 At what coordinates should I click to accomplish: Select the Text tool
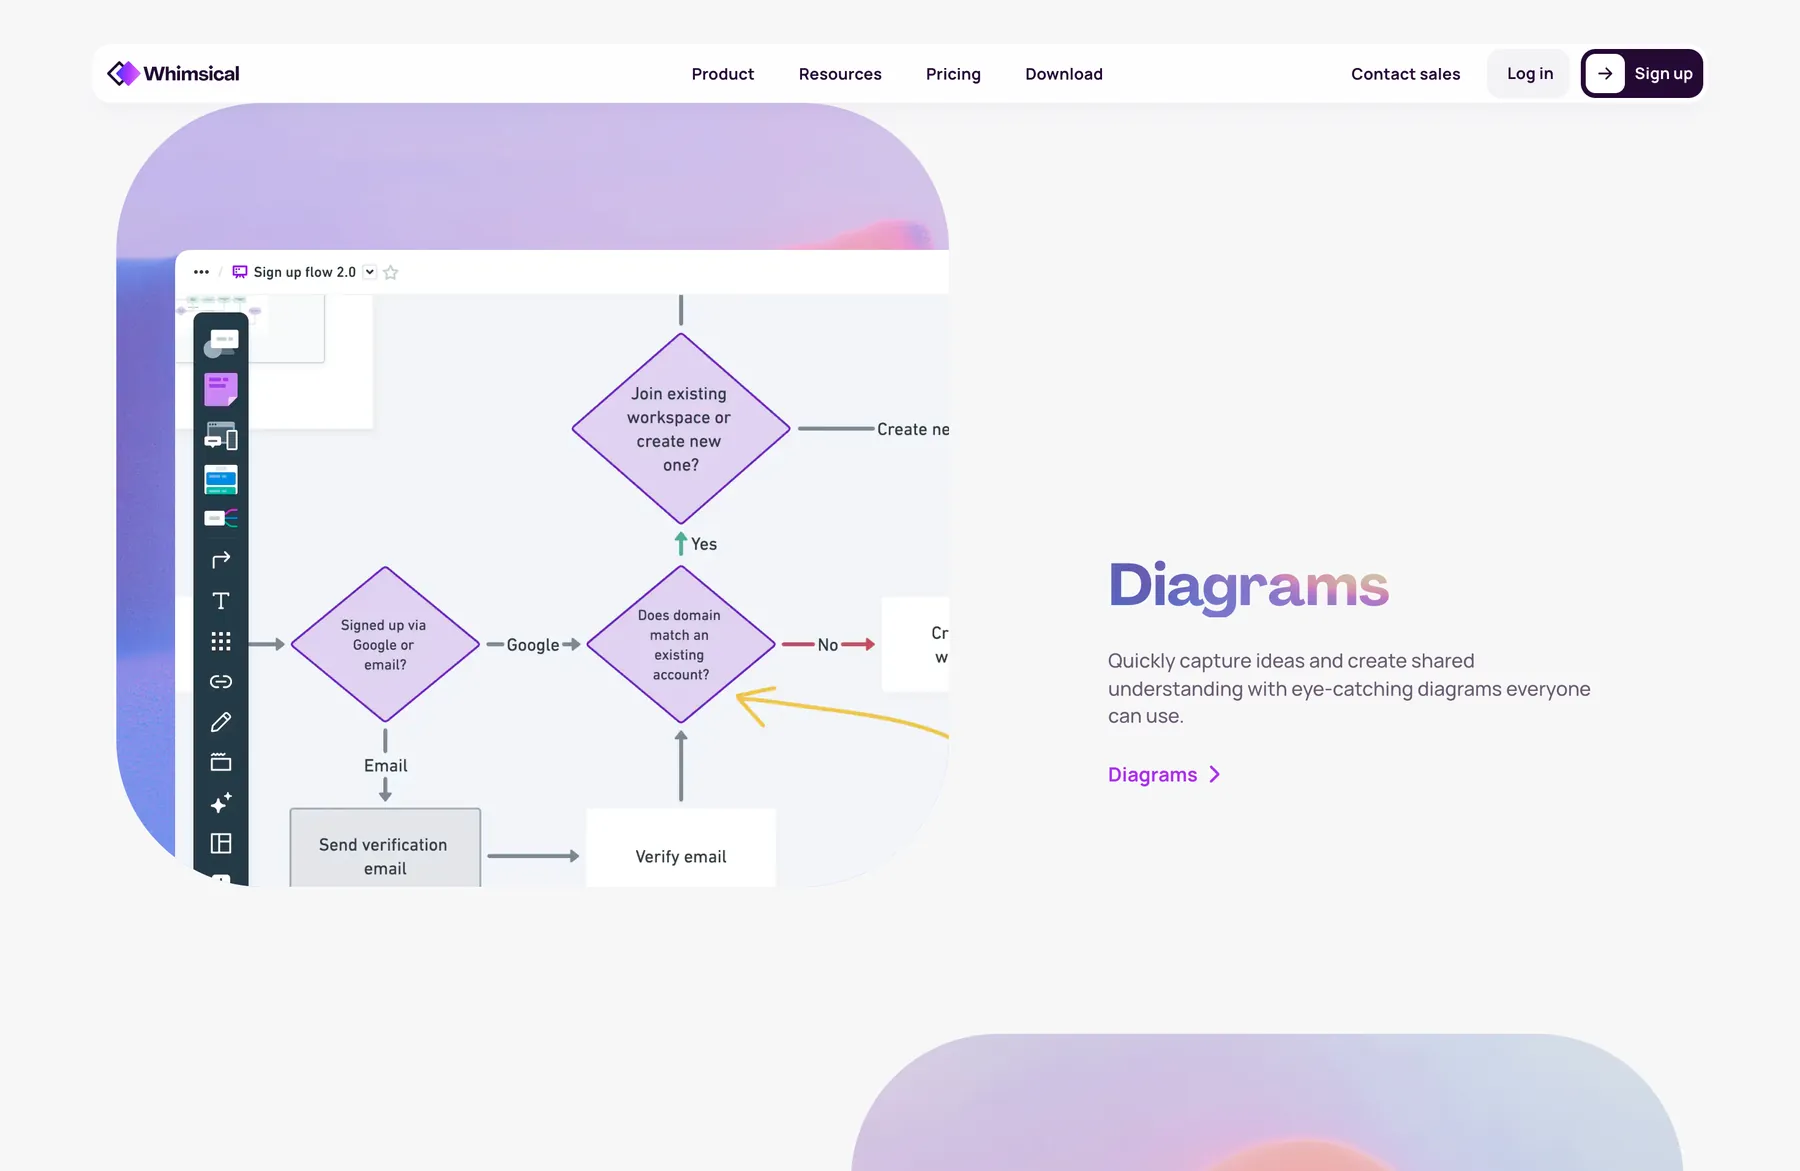tap(221, 601)
